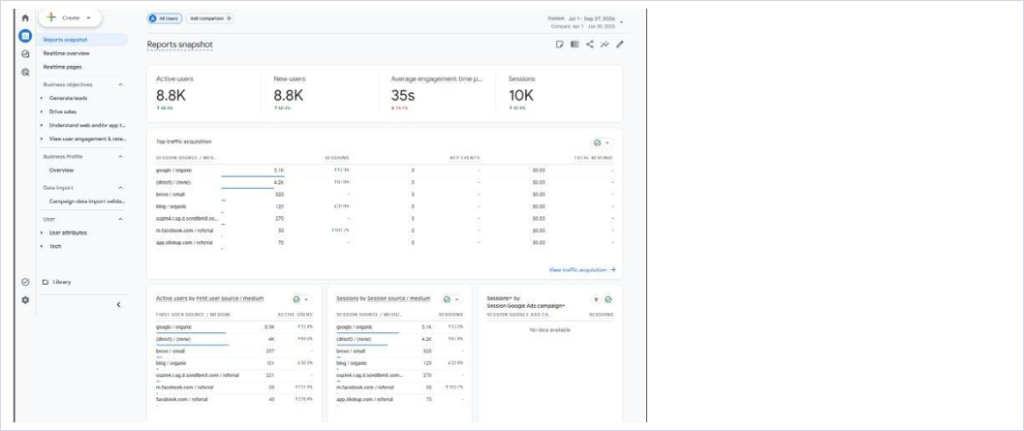Viewport: 1024px width, 431px height.
Task: Open the Home icon in left rail
Action: 25,18
